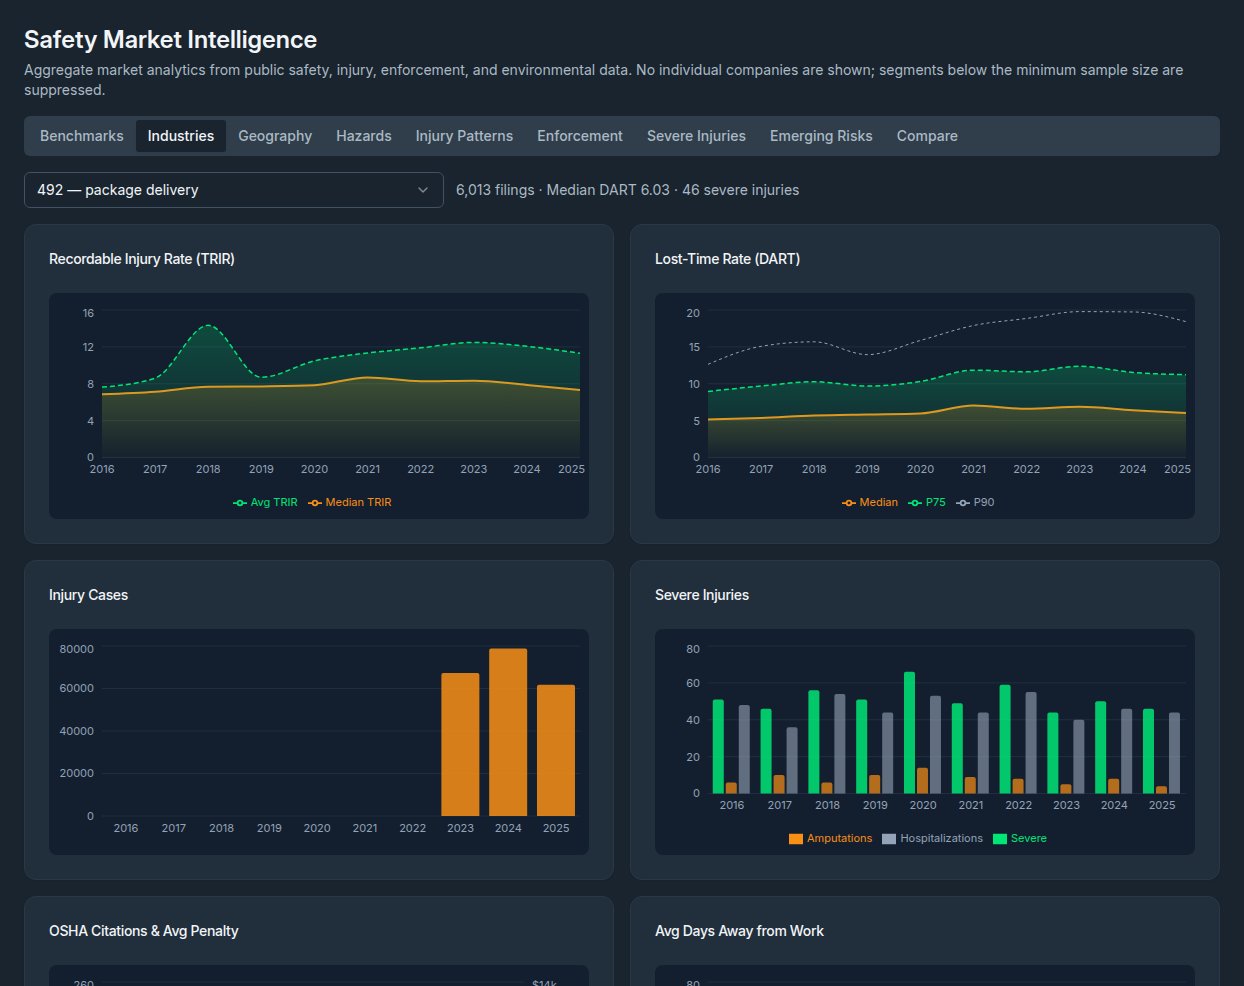
Task: Toggle the P75 legend entry
Action: pyautogui.click(x=927, y=502)
